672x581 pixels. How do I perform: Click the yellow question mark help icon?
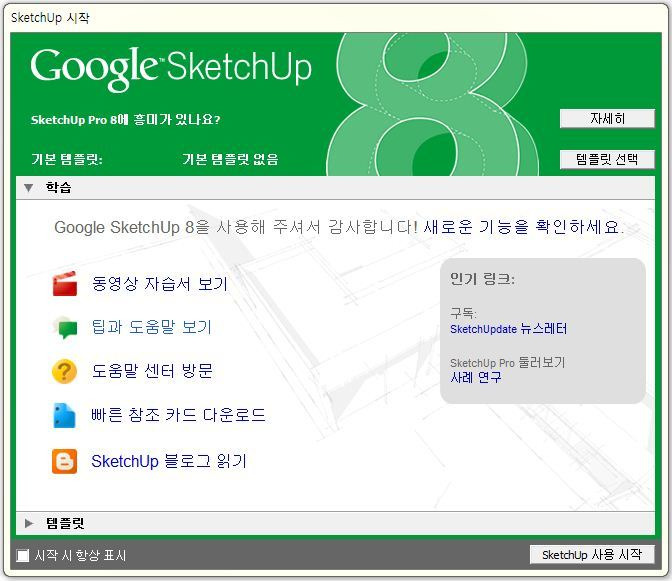[x=64, y=371]
